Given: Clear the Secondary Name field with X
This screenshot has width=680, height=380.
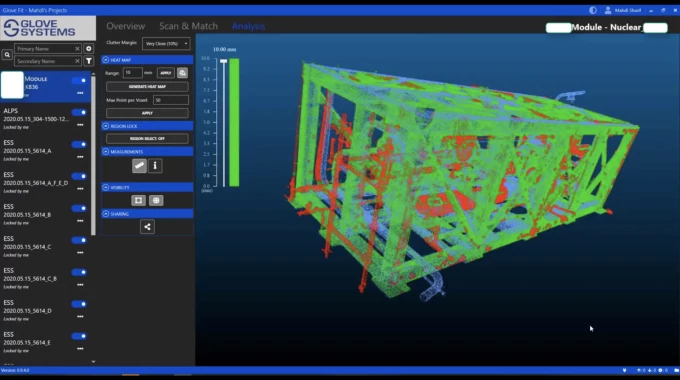Looking at the screenshot, I should click(77, 61).
